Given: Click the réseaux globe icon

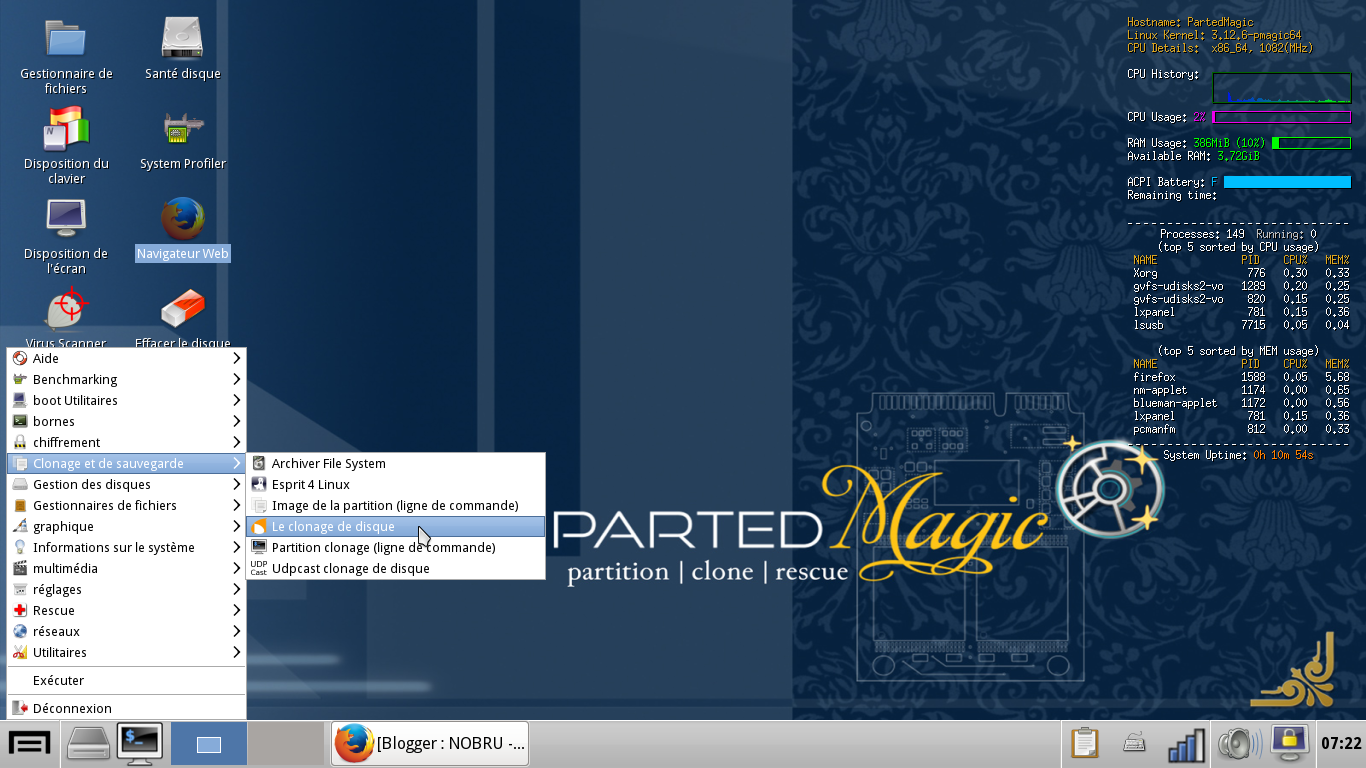Looking at the screenshot, I should point(20,631).
